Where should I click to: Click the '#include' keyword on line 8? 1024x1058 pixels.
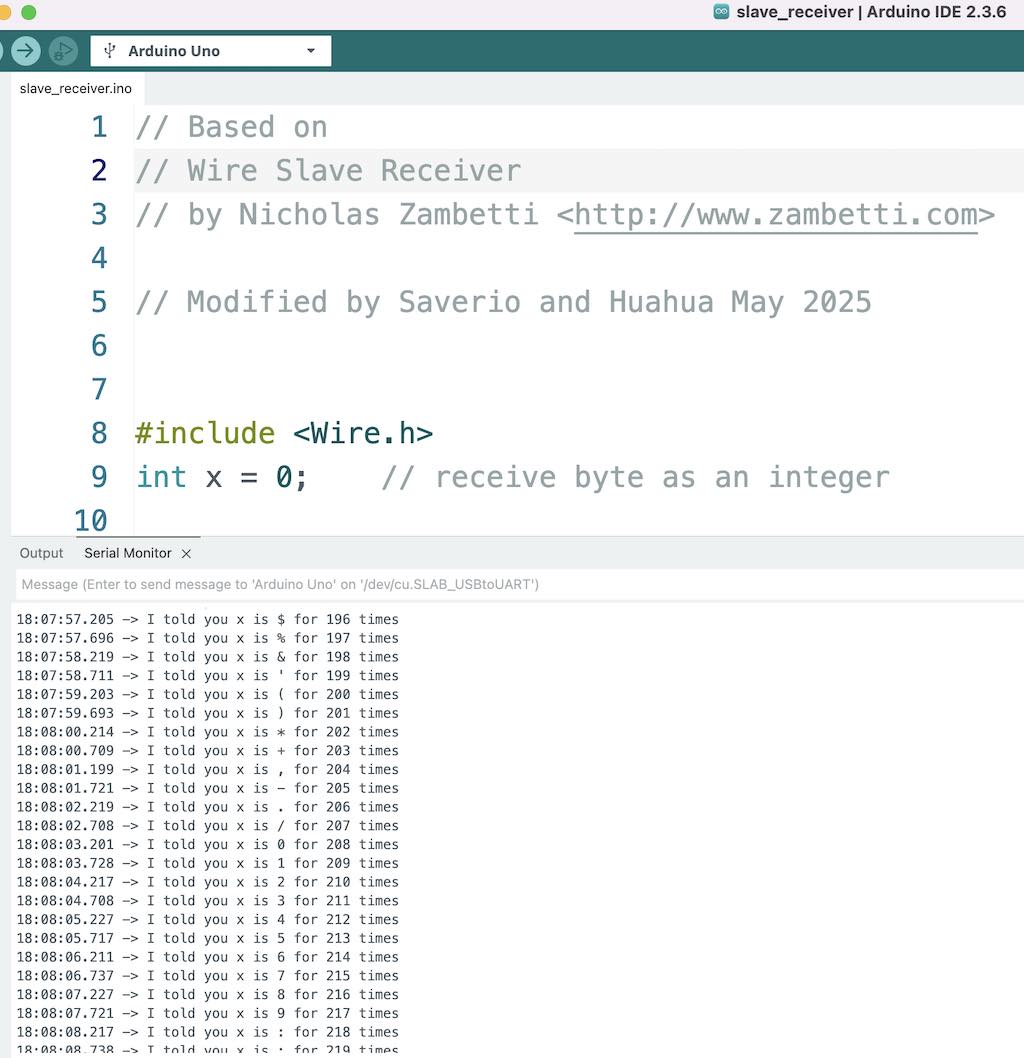point(205,433)
